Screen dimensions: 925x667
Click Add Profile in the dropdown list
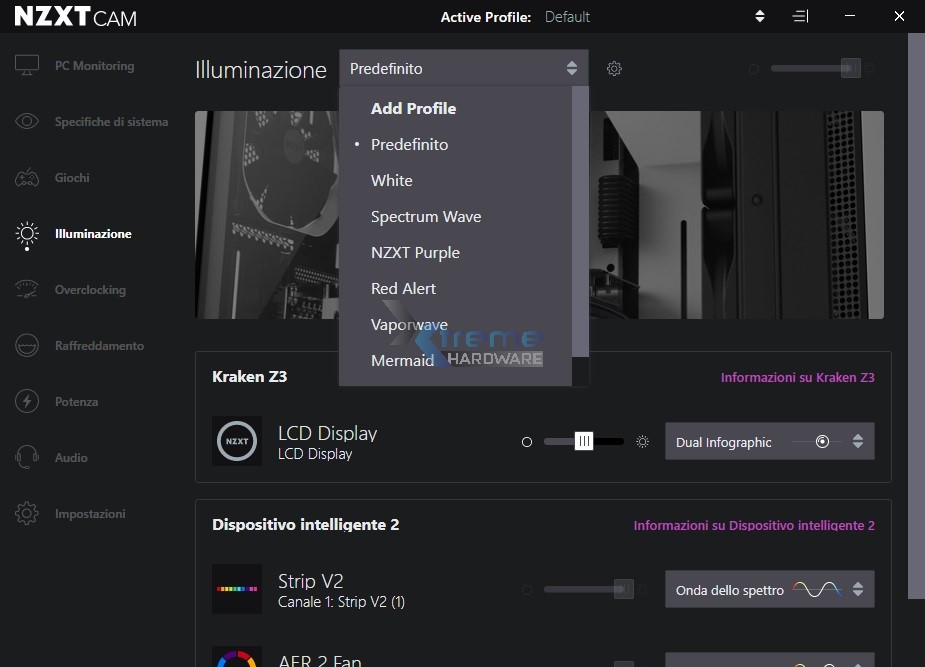[x=413, y=109]
